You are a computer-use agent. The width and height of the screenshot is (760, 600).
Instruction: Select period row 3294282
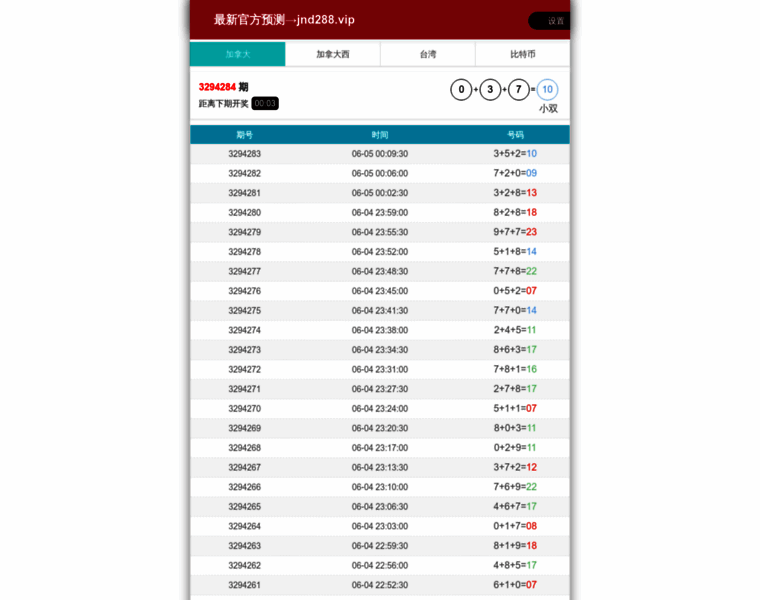(x=380, y=174)
